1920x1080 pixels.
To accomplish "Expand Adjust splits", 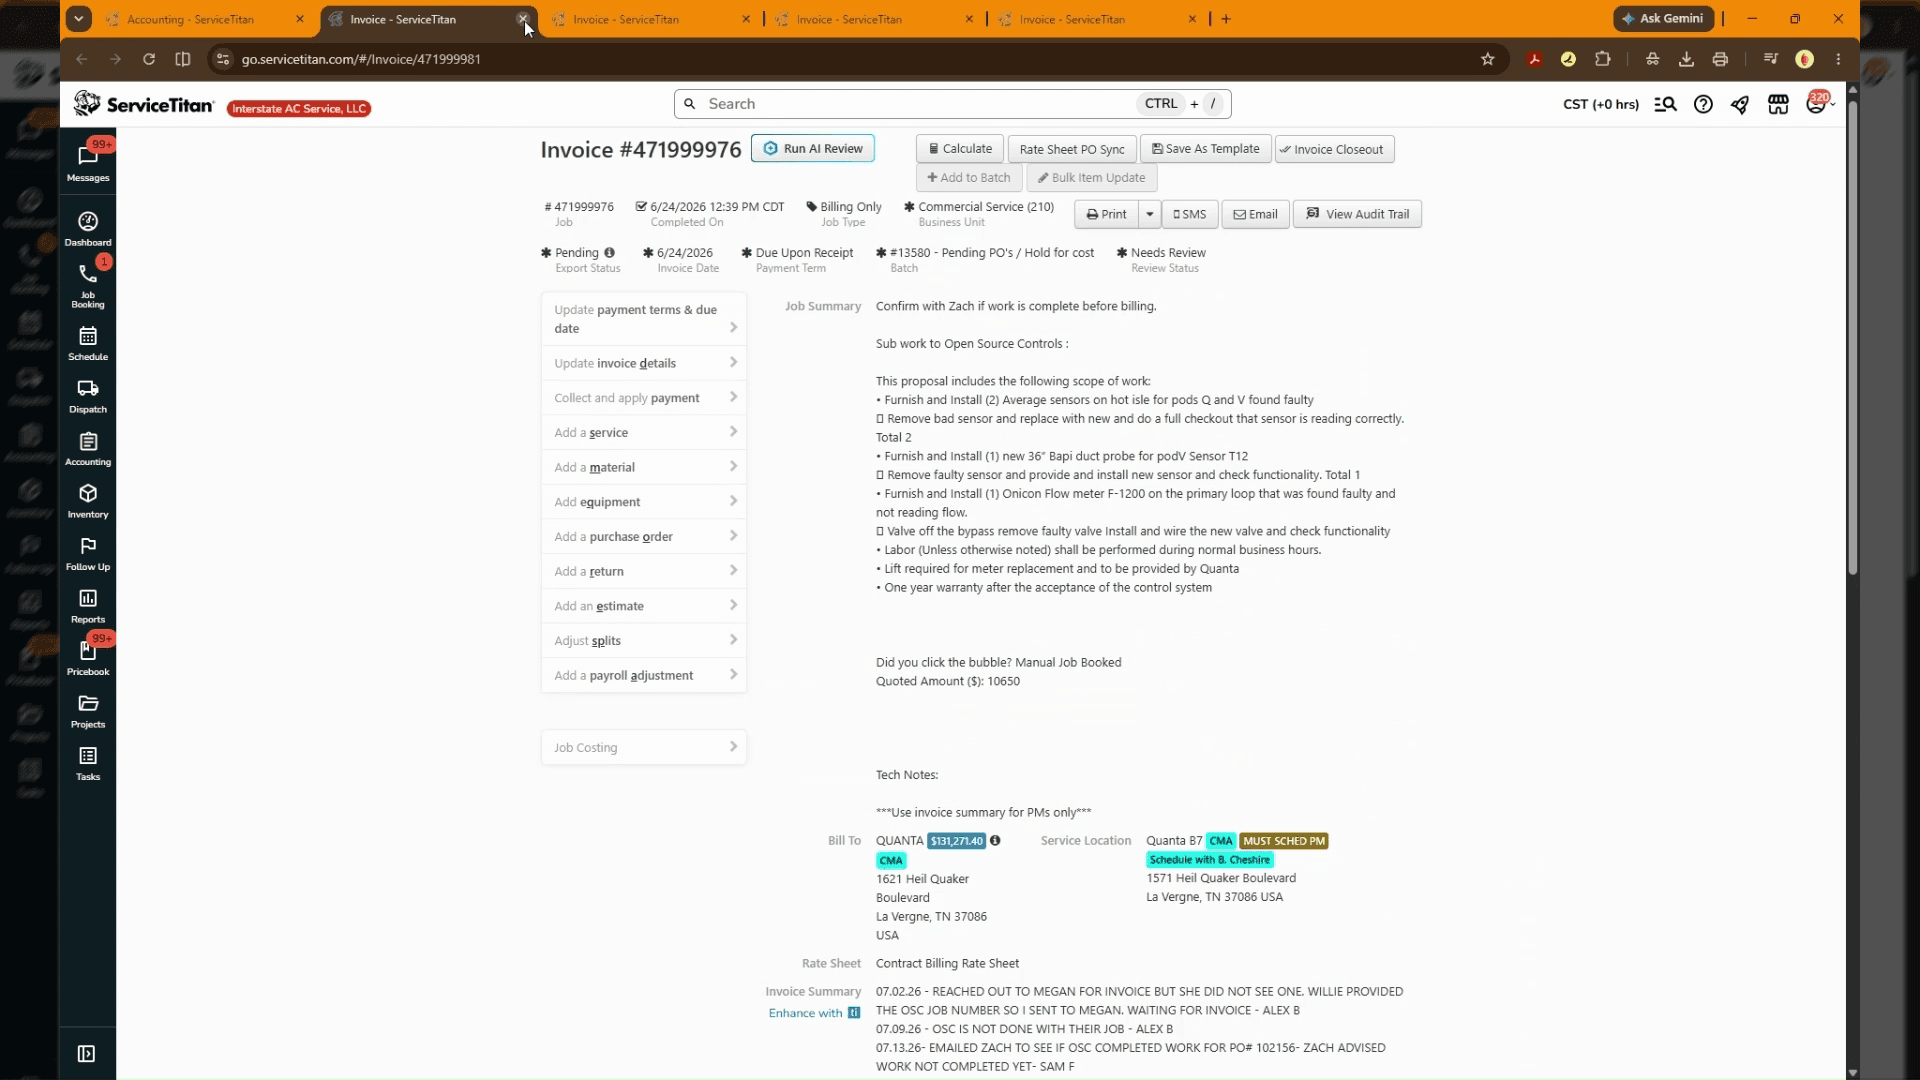I will click(x=644, y=640).
